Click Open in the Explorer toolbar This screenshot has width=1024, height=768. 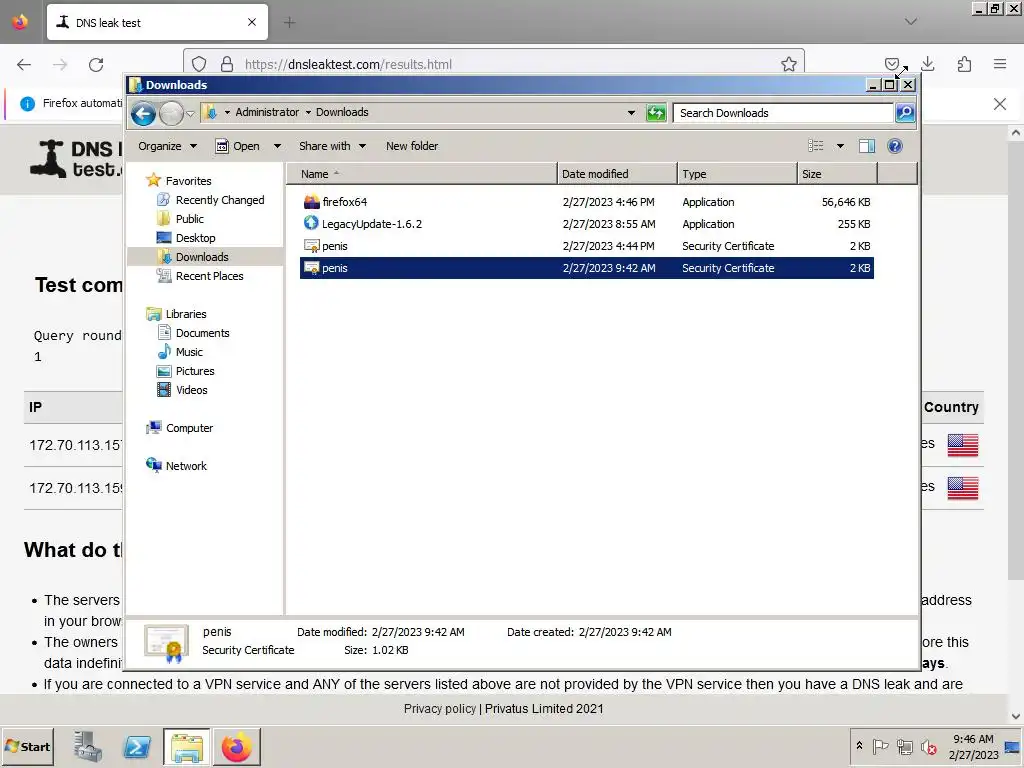point(238,146)
